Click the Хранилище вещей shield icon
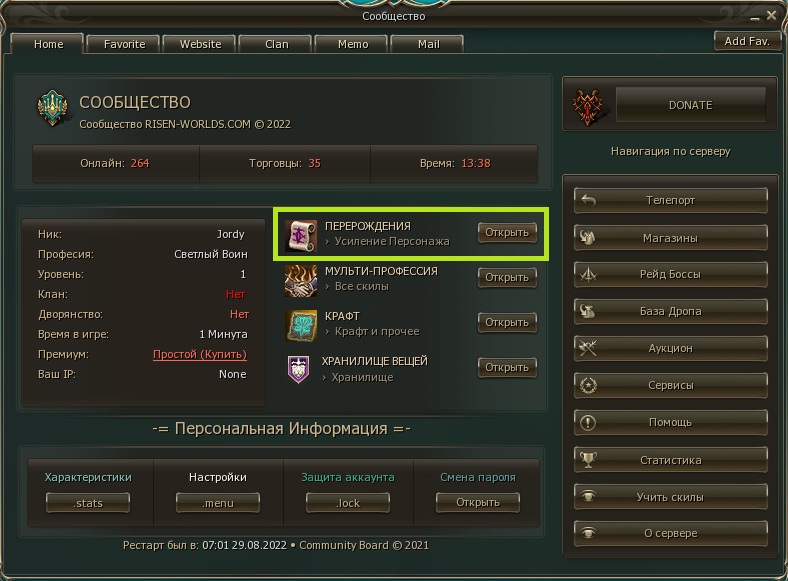788x581 pixels. point(298,369)
